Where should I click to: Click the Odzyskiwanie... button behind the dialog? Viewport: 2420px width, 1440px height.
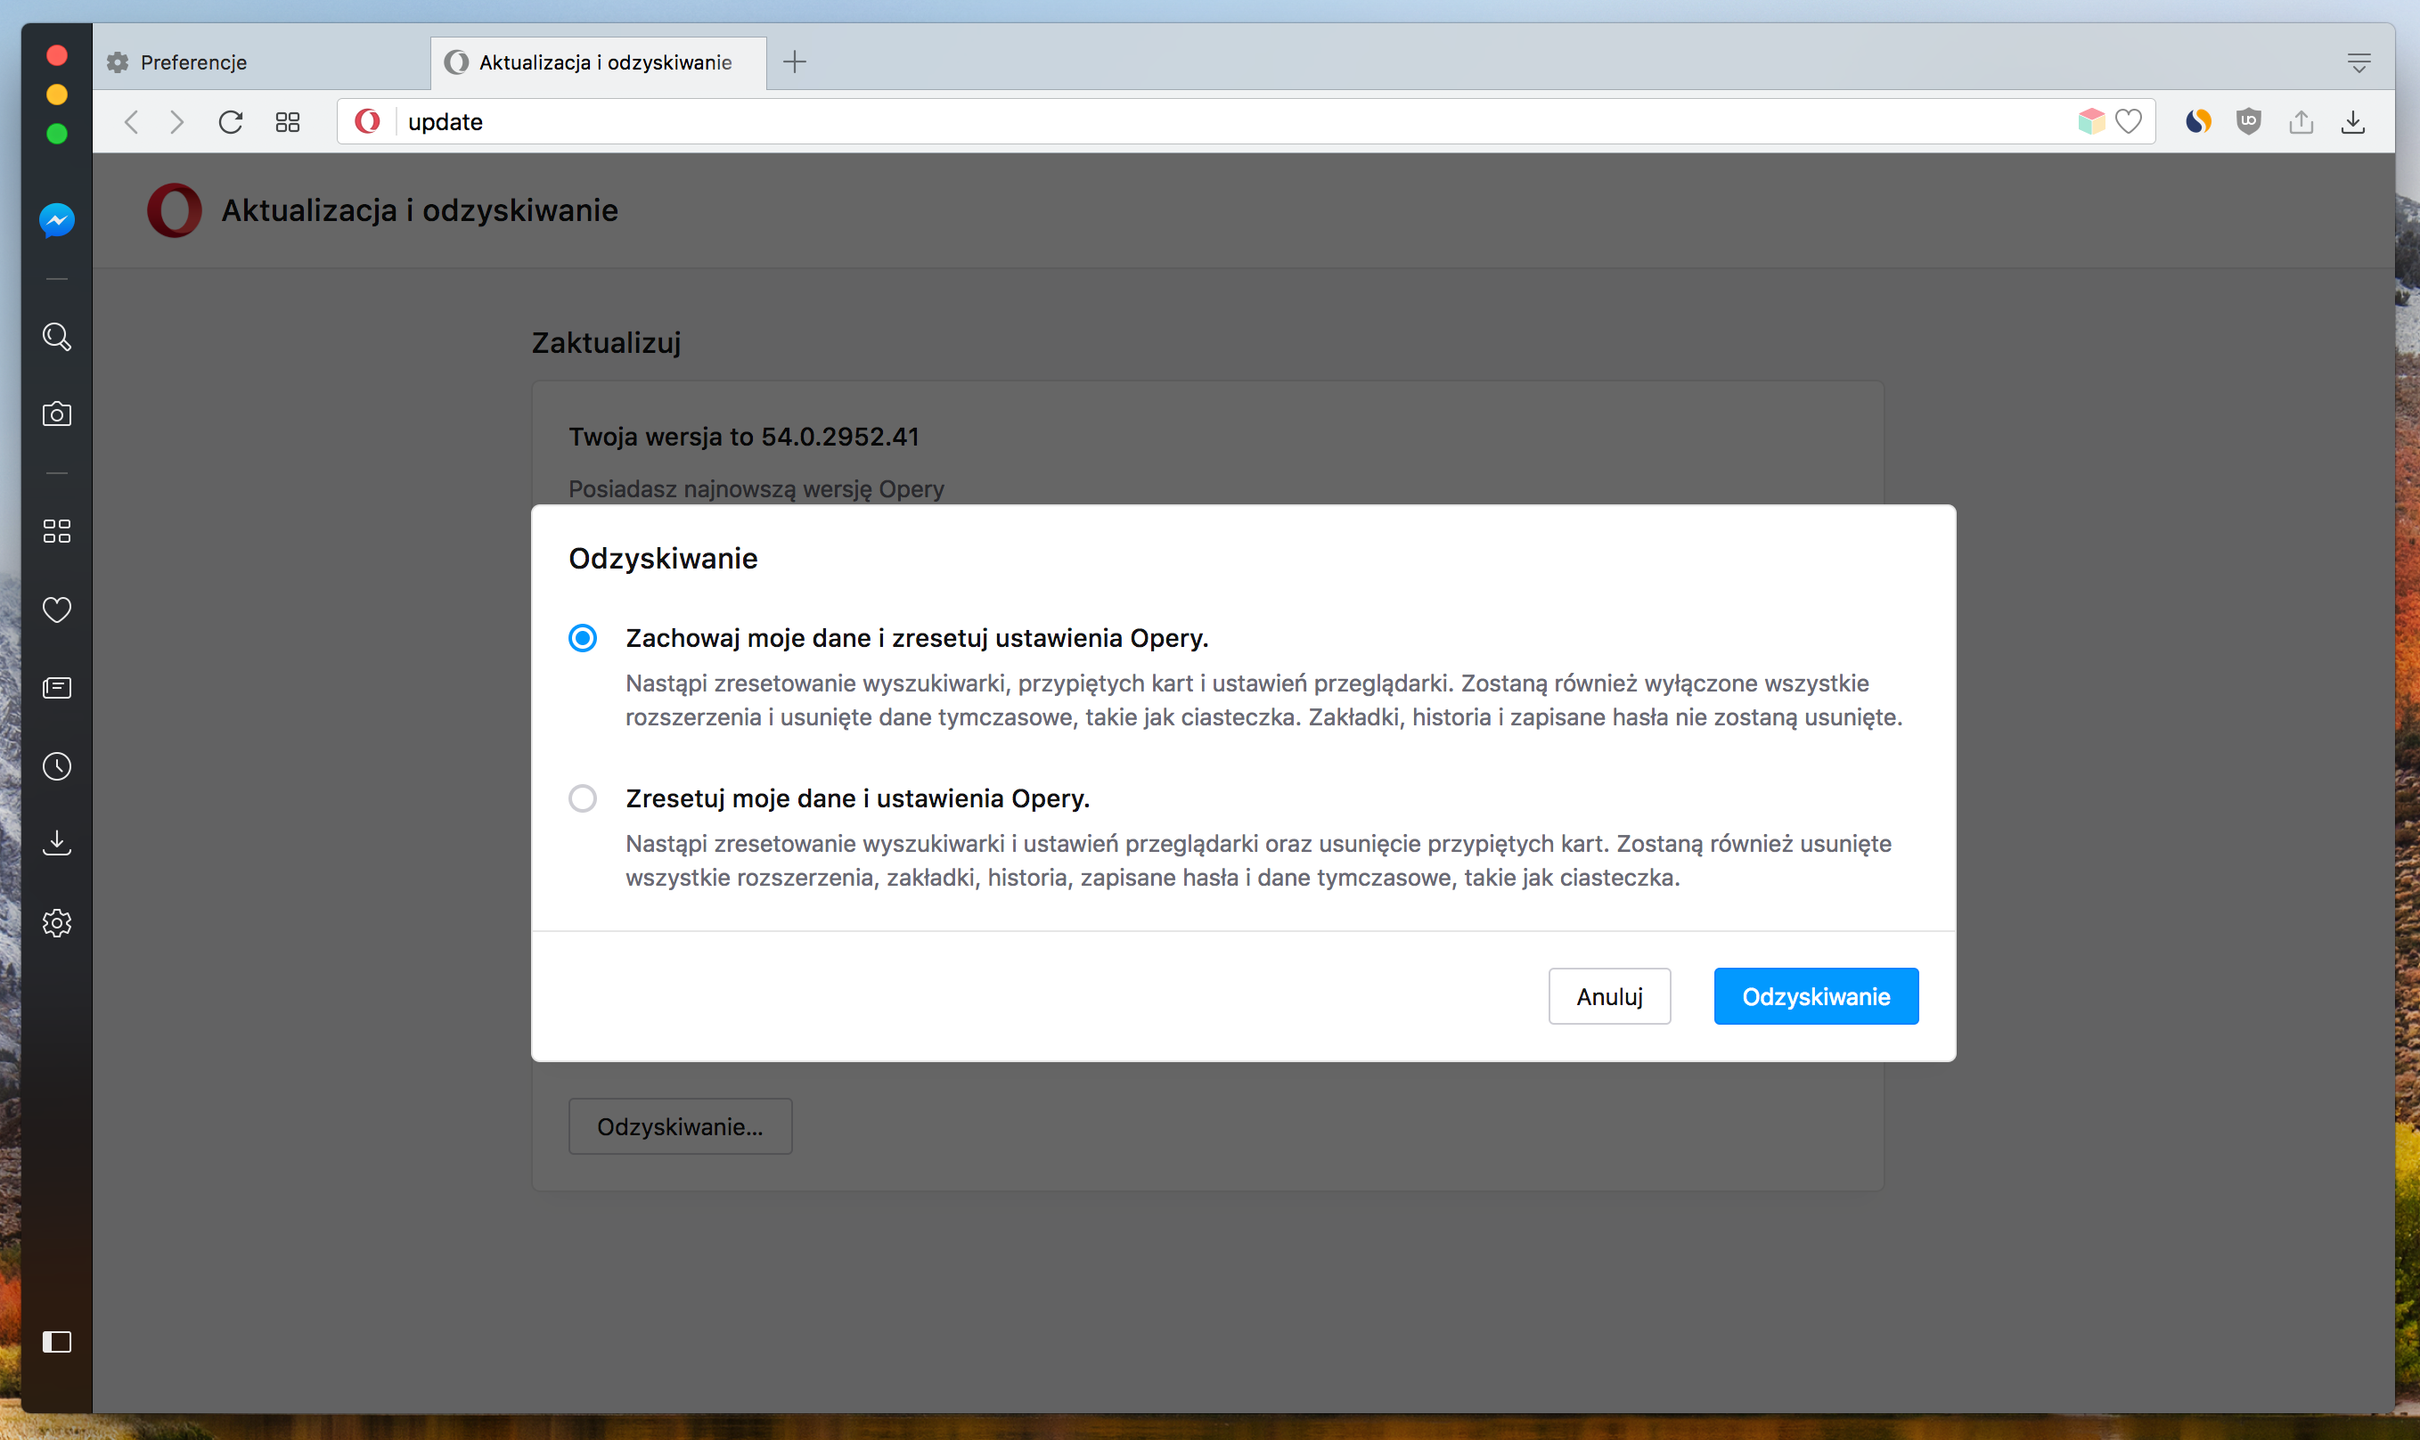coord(680,1127)
